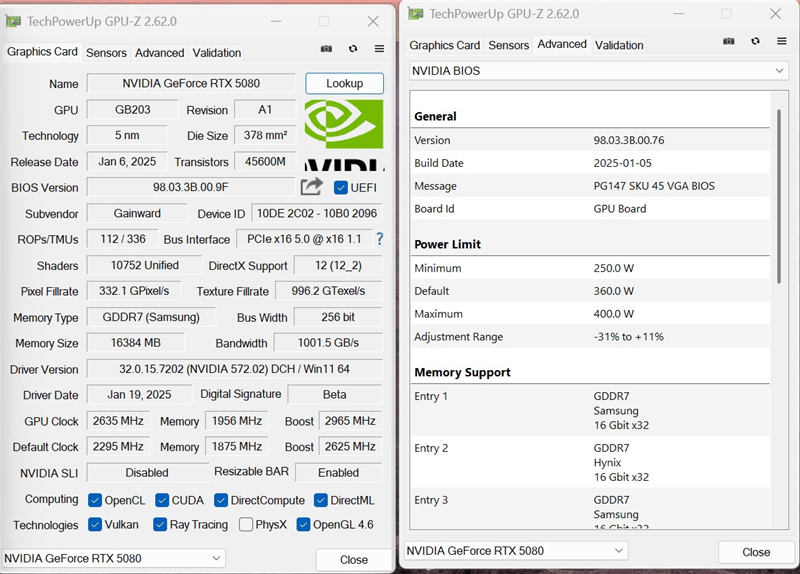Click Default power limit value 360.0 W
Screen dimensions: 800x574
pos(613,291)
